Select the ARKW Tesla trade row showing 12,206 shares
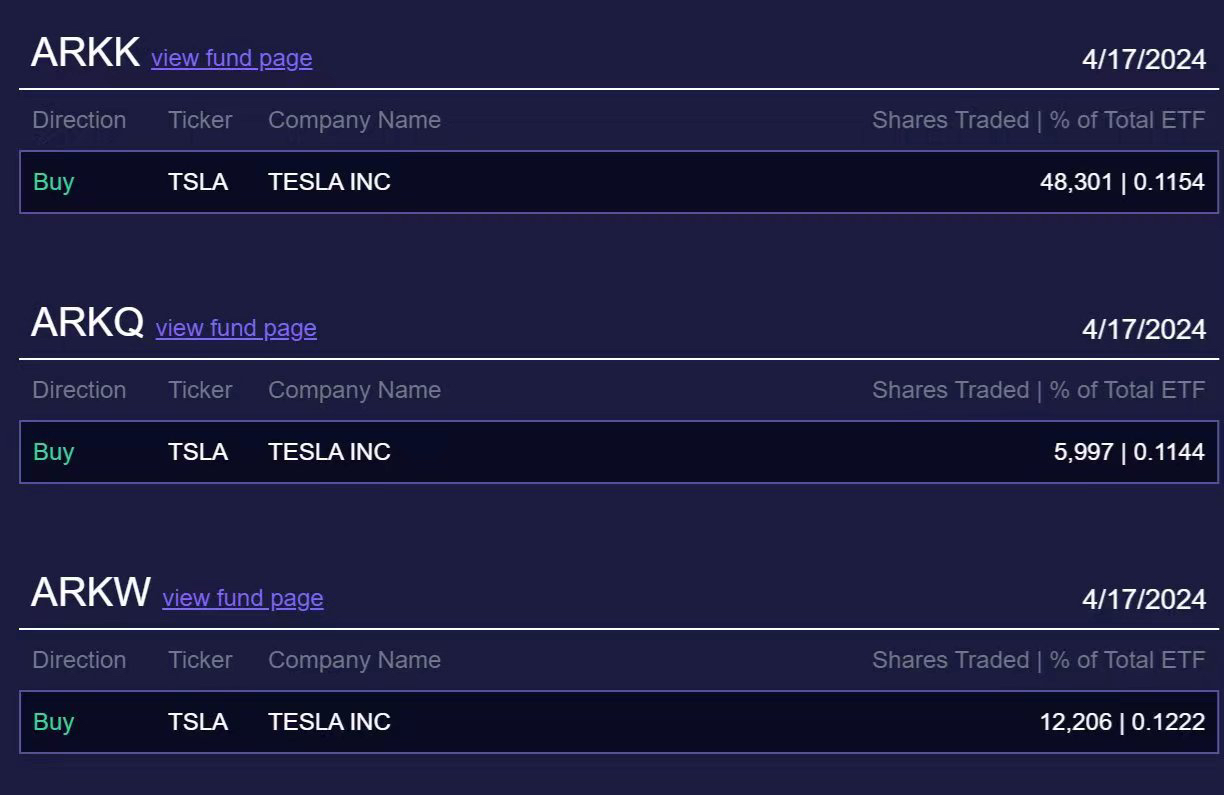The height and width of the screenshot is (795, 1224). pyautogui.click(x=618, y=722)
